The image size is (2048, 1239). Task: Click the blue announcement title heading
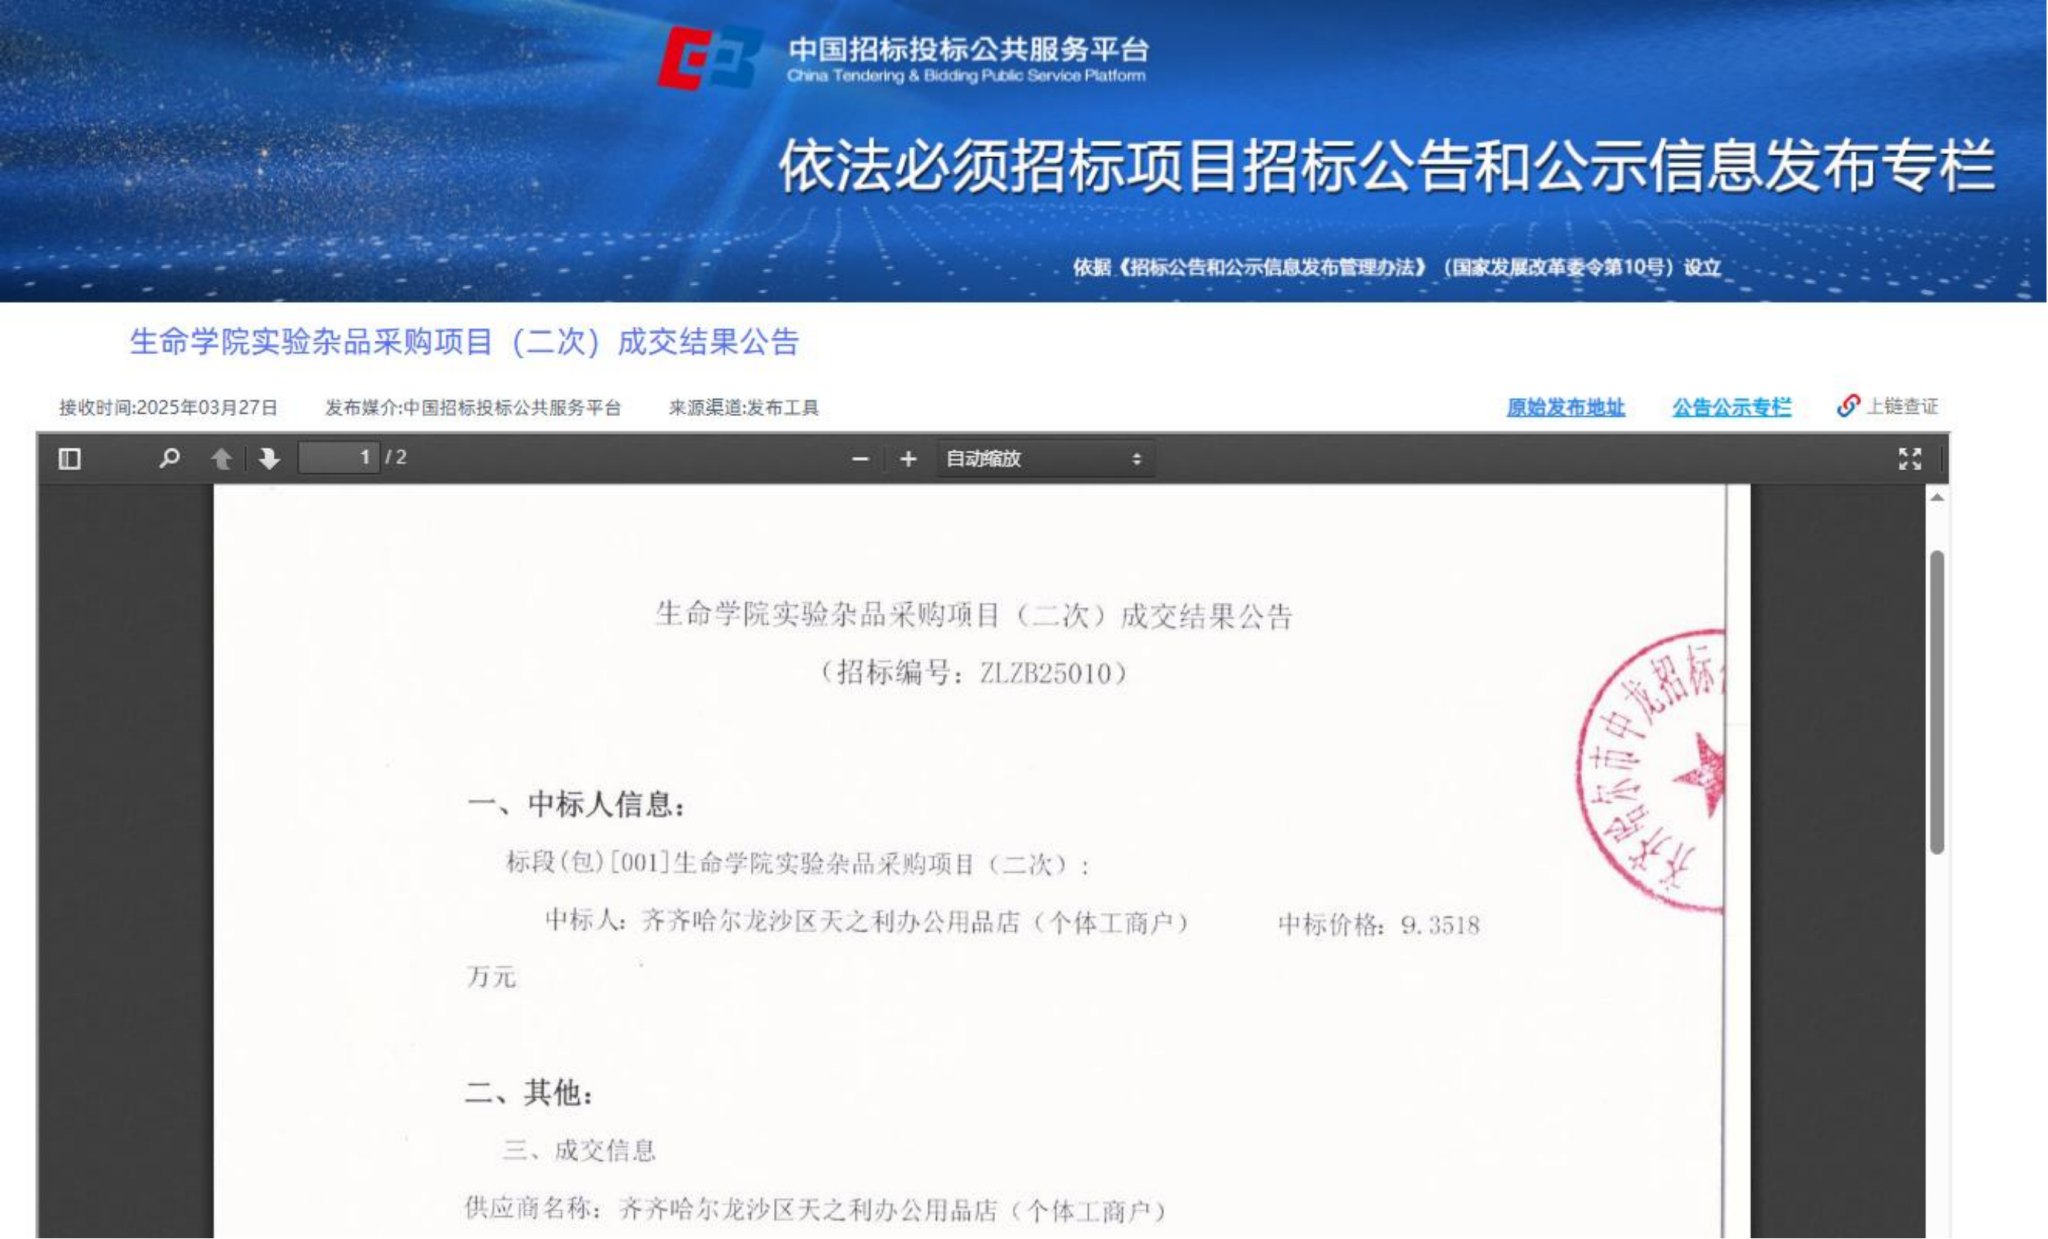point(464,342)
